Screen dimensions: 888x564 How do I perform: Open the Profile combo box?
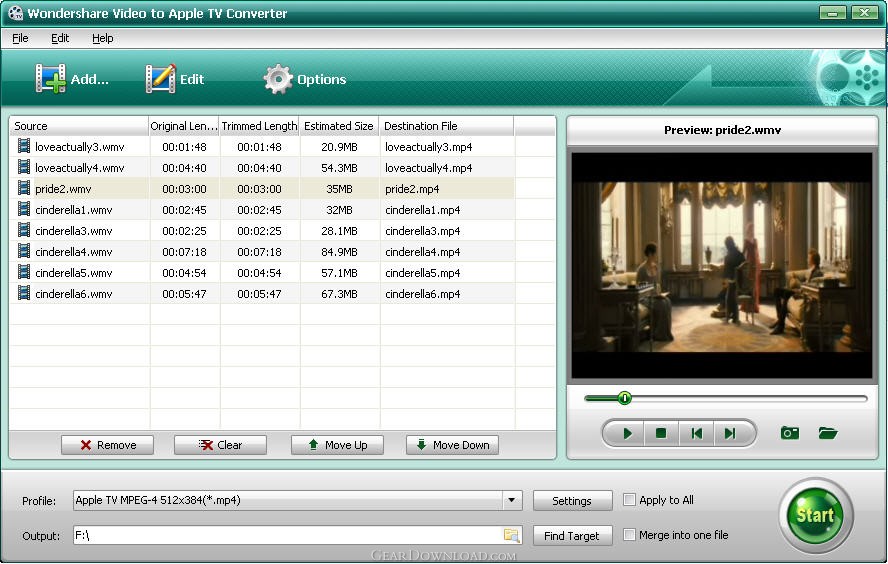[297, 500]
